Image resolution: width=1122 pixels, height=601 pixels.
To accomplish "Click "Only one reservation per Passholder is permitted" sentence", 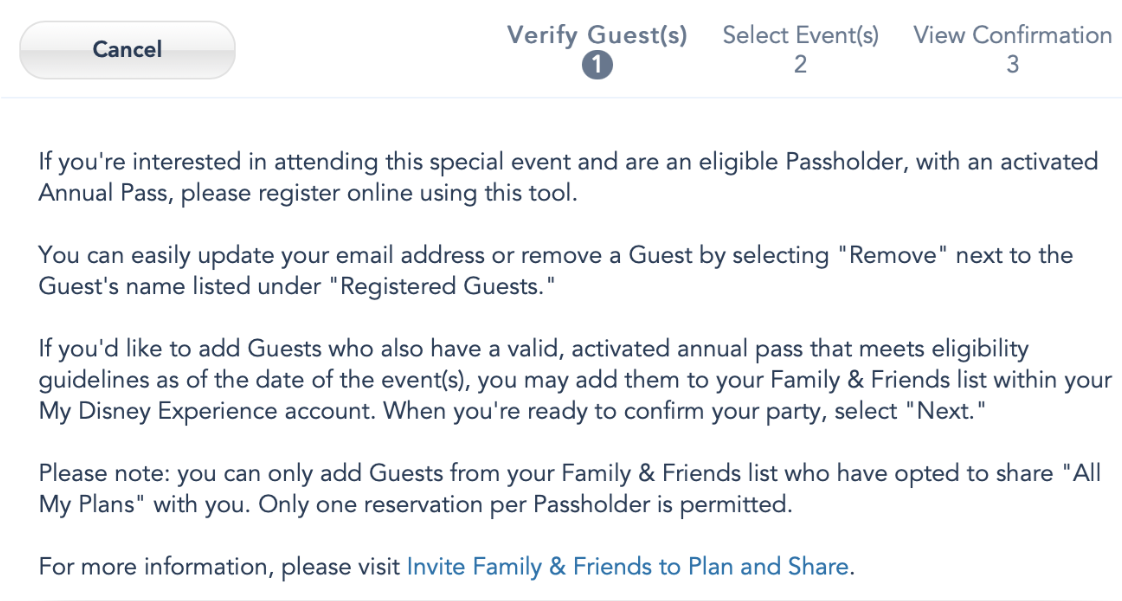I will pos(525,505).
